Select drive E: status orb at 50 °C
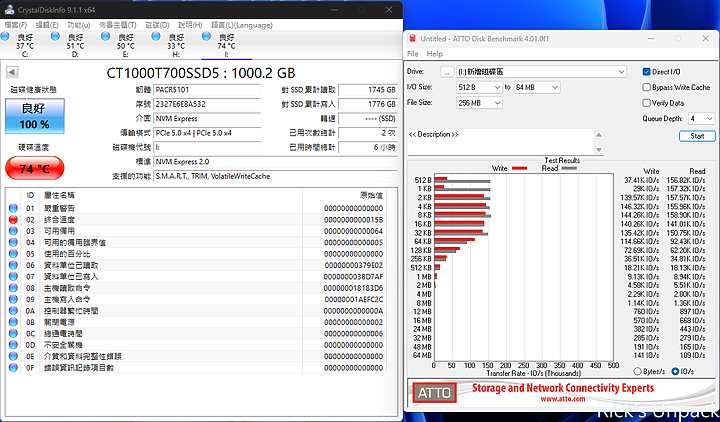 coord(106,36)
